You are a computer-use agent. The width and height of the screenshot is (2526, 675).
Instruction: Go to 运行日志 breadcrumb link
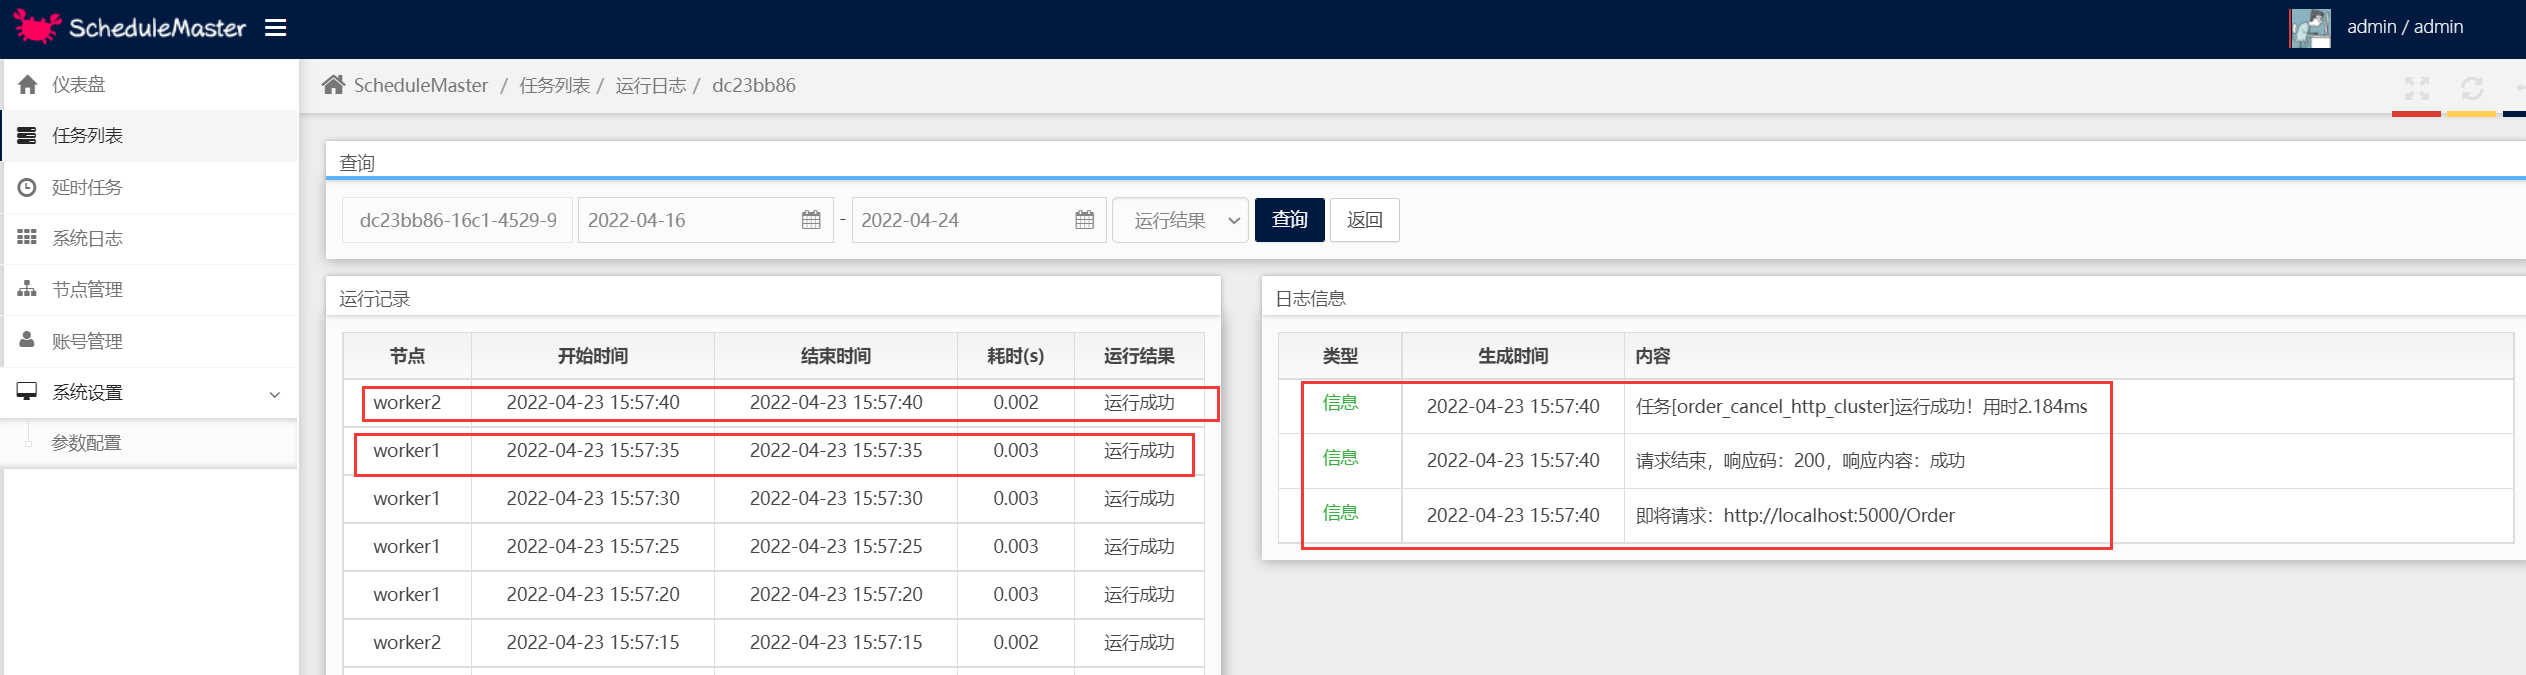(x=651, y=86)
